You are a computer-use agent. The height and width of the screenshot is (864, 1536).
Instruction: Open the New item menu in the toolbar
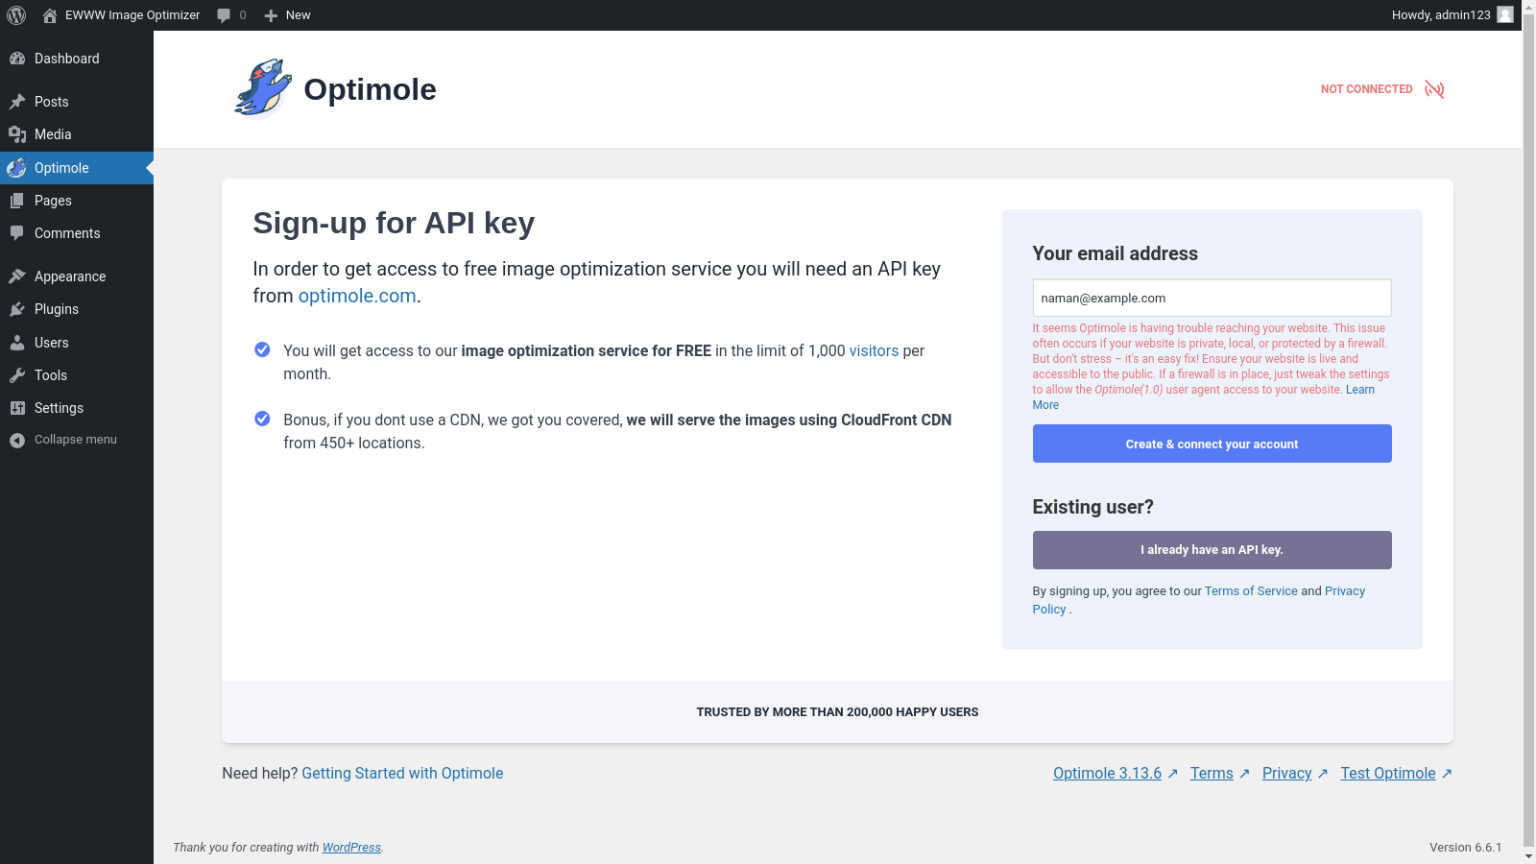pos(287,14)
